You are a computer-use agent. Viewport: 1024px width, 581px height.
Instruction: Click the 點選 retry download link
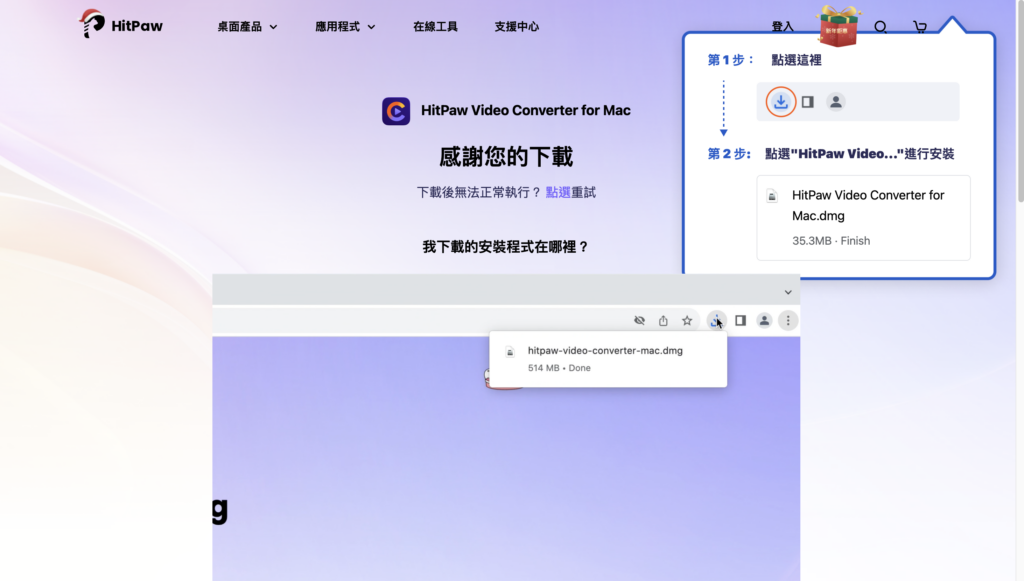(x=558, y=193)
